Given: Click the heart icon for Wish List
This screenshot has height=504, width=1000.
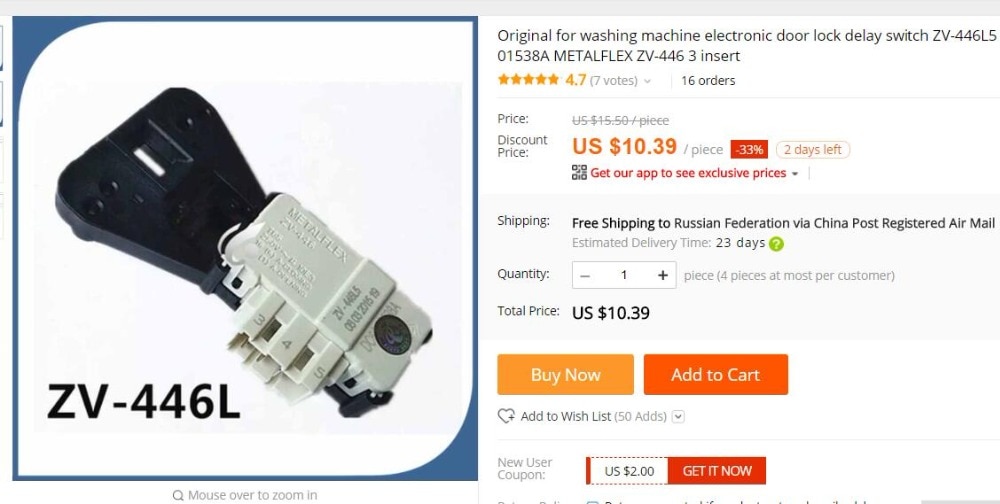Looking at the screenshot, I should click(x=506, y=417).
